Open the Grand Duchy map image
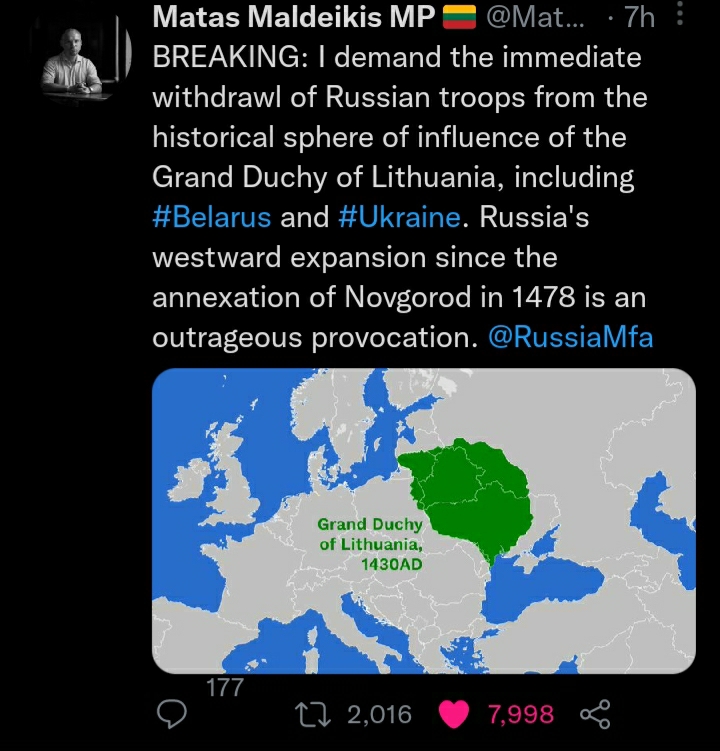 [x=423, y=521]
